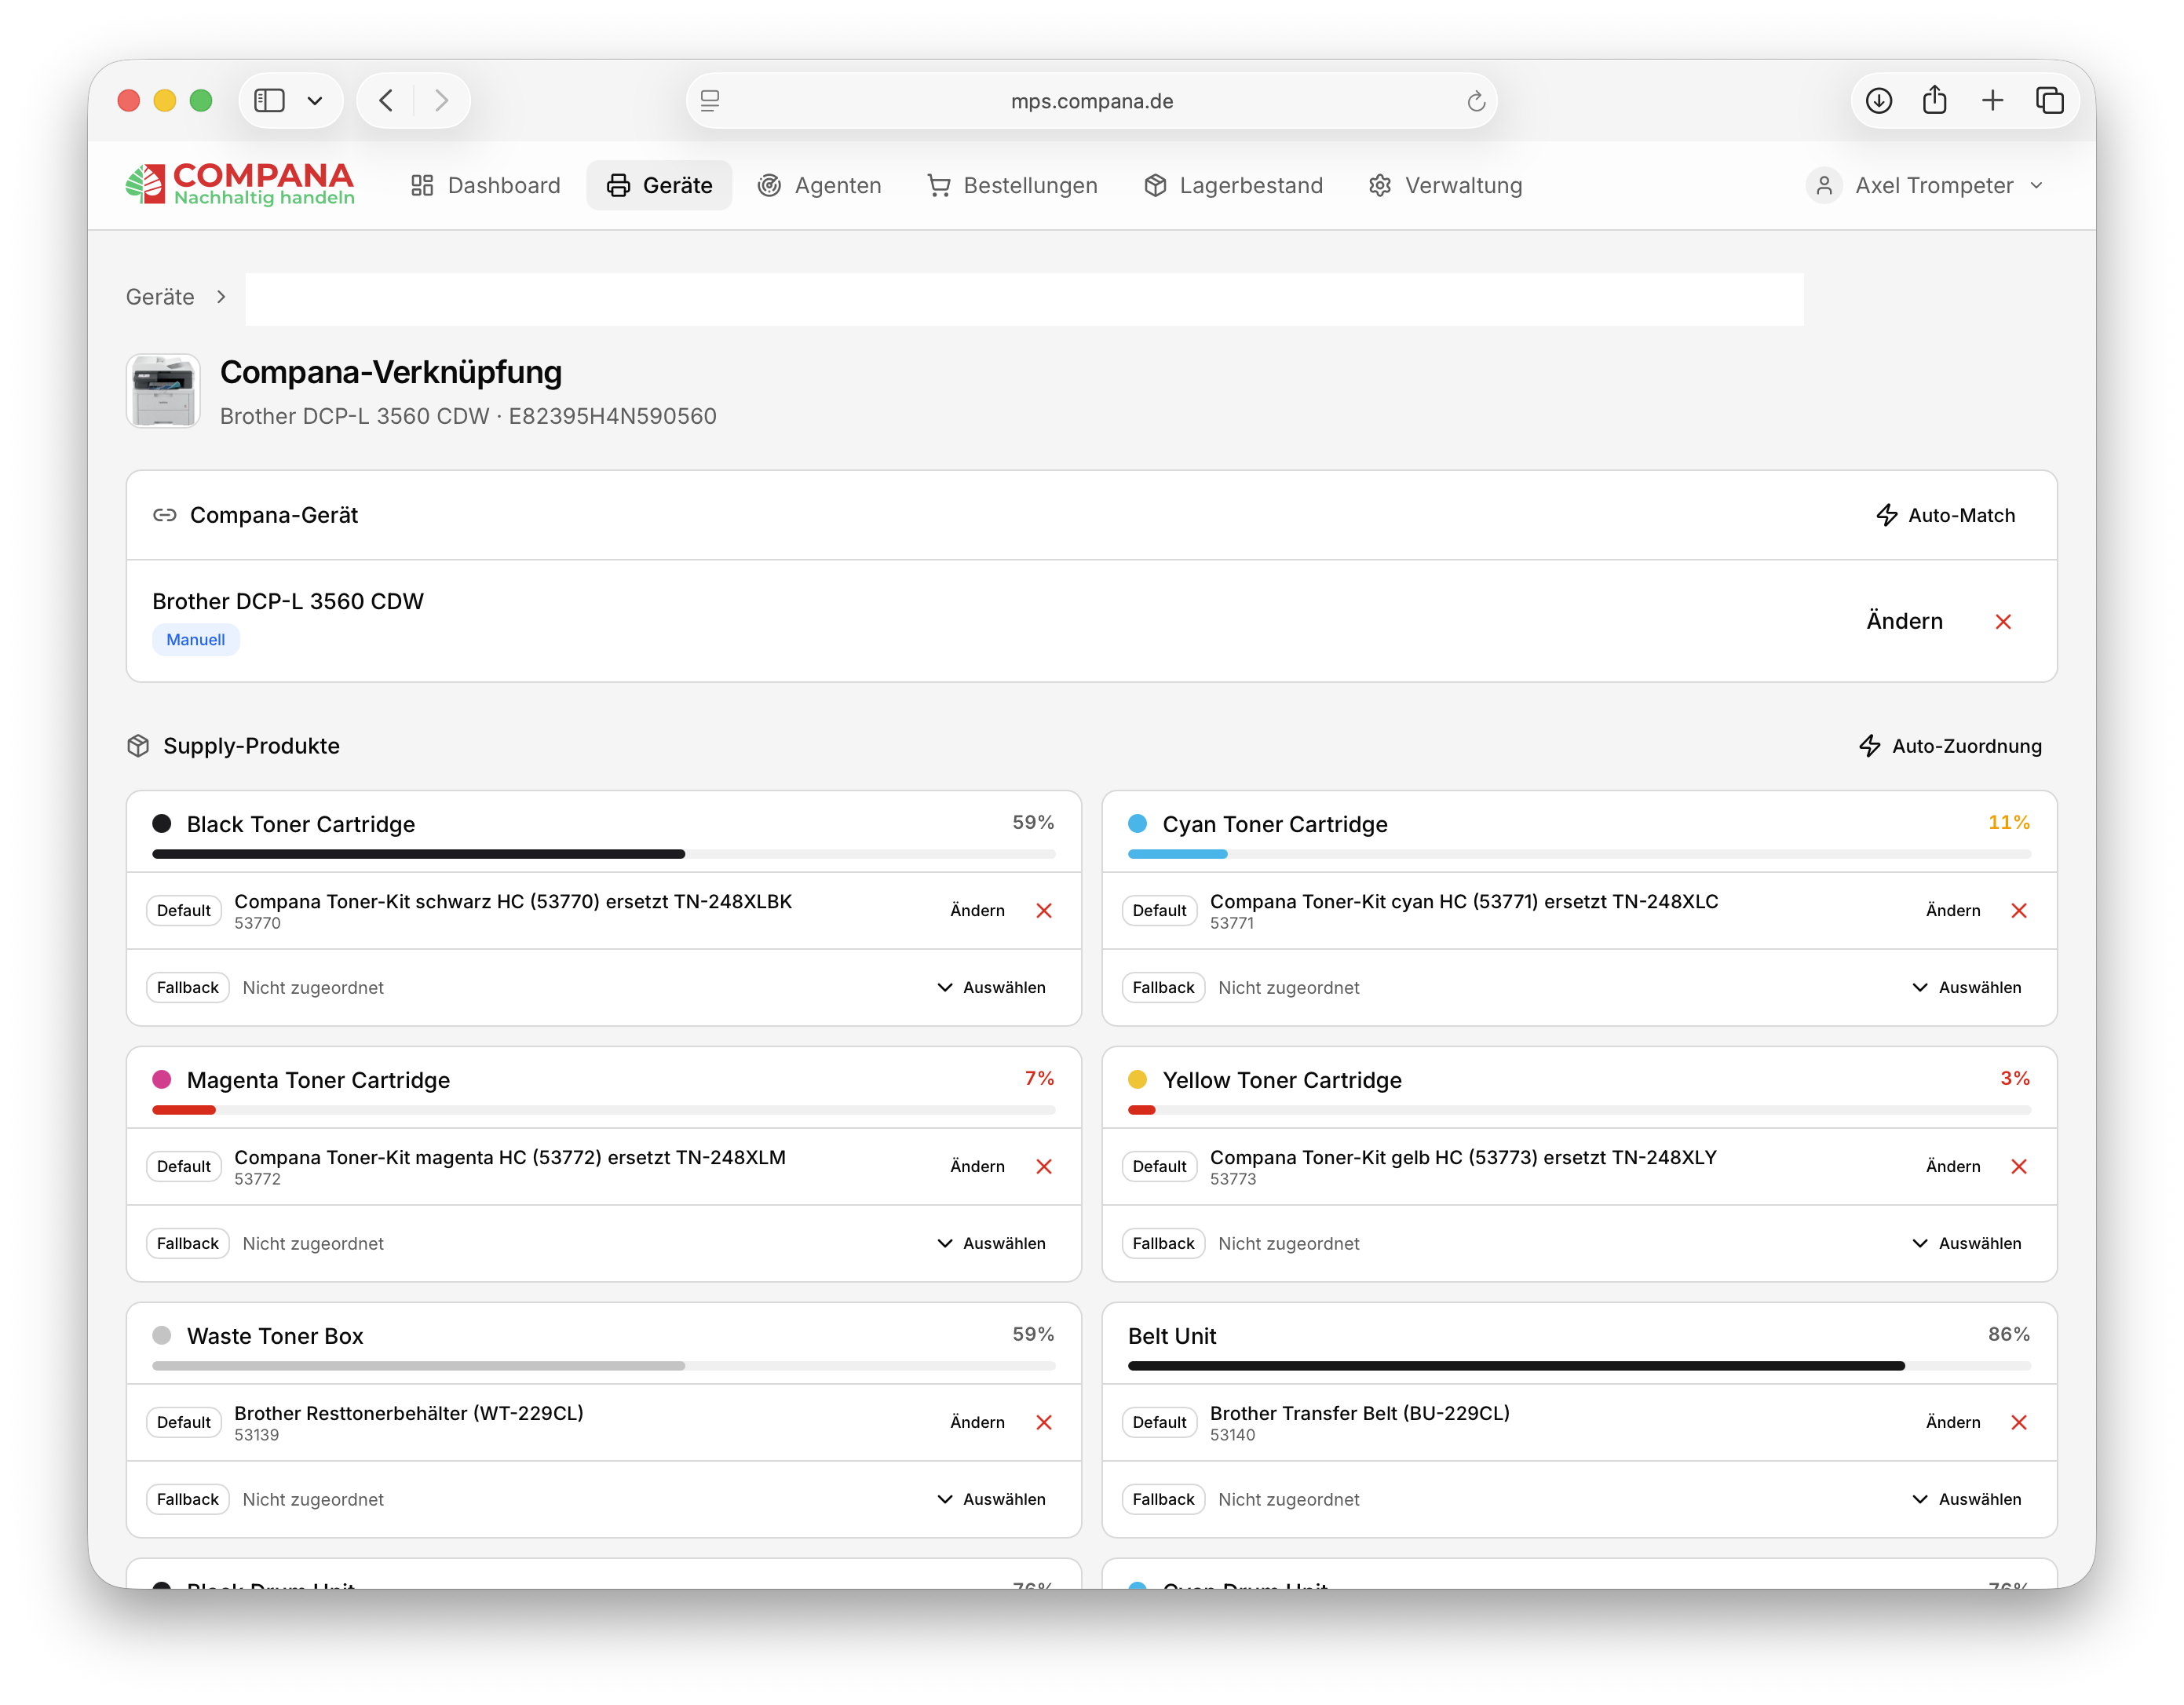This screenshot has height=1705, width=2184.
Task: Open the Dashboard navigation item
Action: point(486,185)
